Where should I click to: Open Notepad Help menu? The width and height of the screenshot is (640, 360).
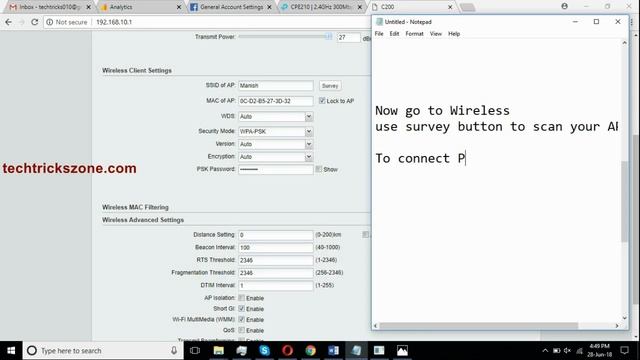coord(454,34)
